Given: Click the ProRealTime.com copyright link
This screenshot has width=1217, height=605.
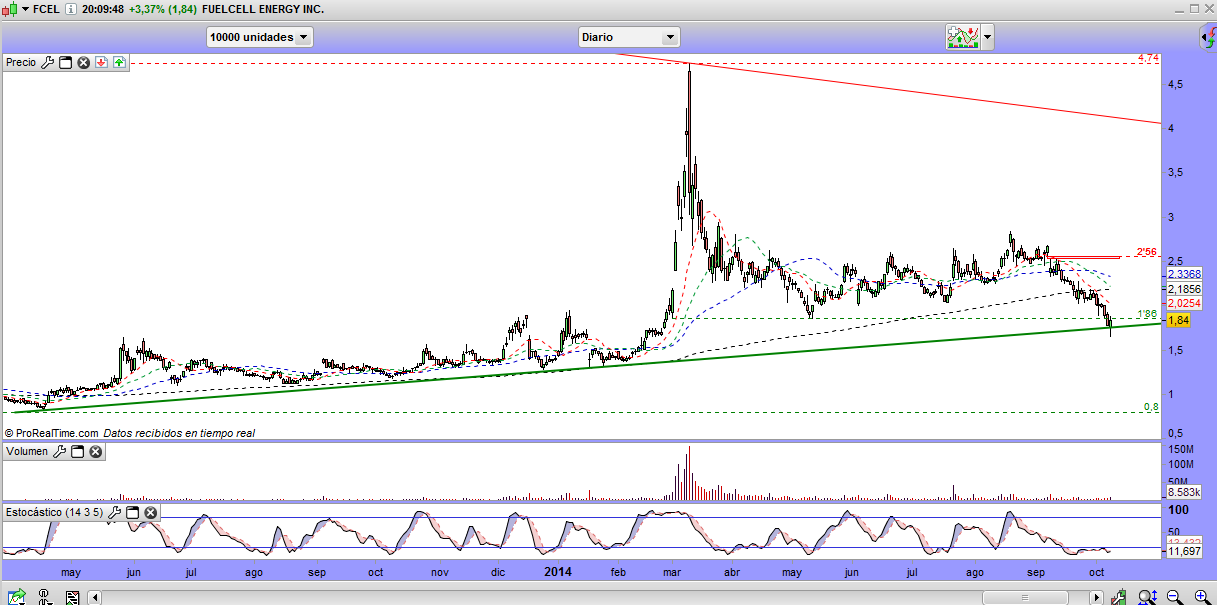Looking at the screenshot, I should pyautogui.click(x=52, y=433).
